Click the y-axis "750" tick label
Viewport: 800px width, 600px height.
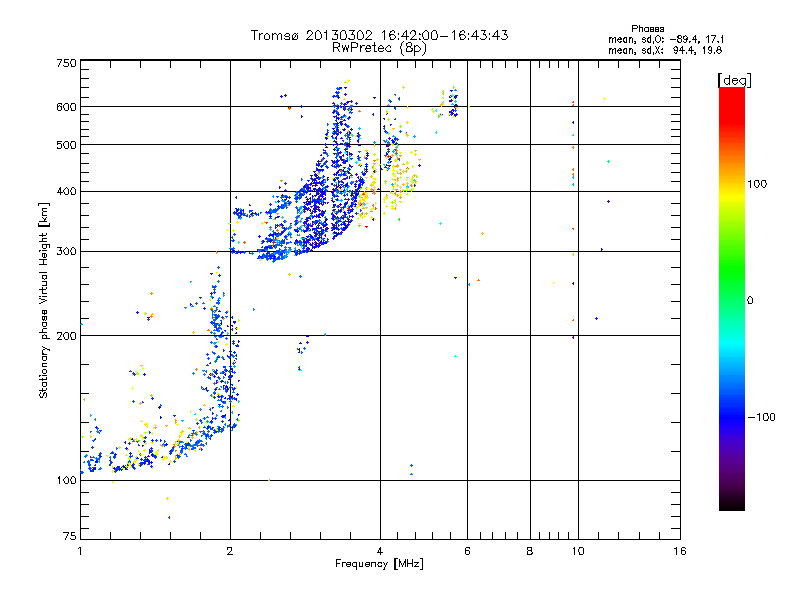(66, 63)
